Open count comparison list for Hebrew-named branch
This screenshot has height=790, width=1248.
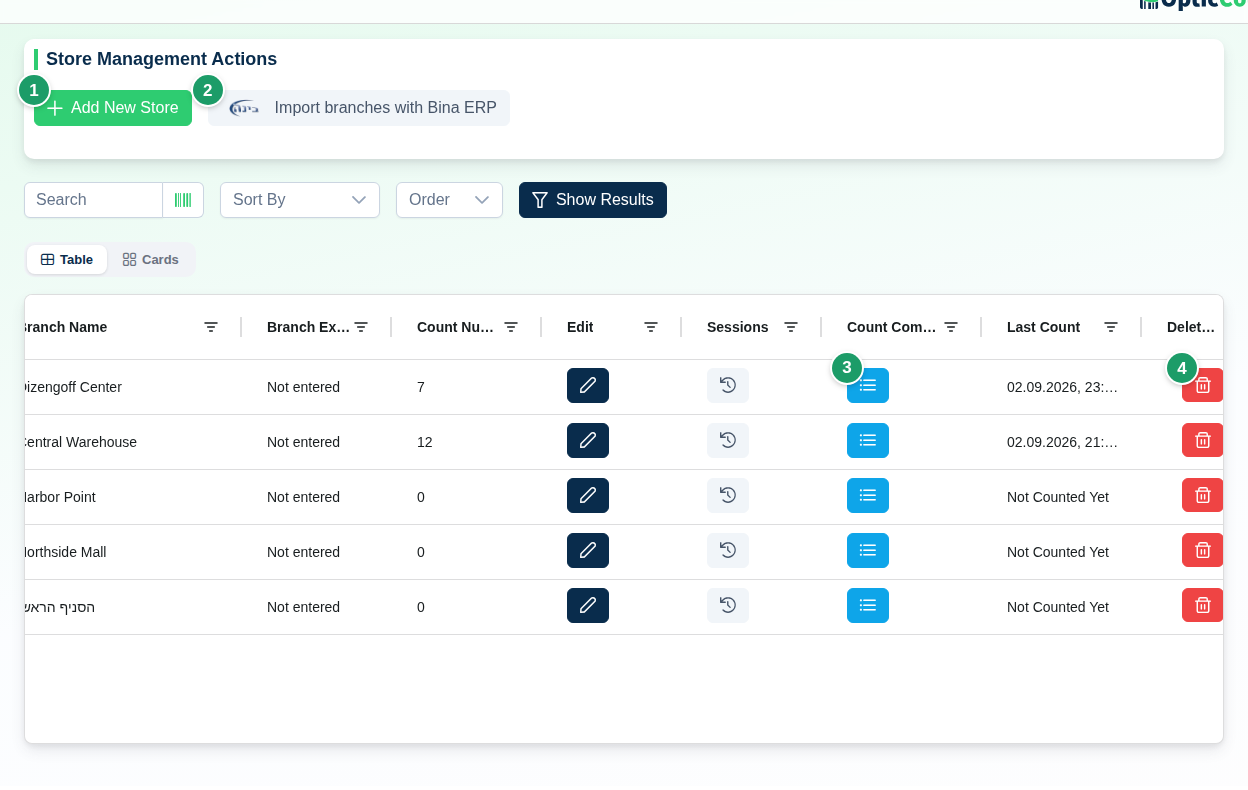[x=868, y=605]
